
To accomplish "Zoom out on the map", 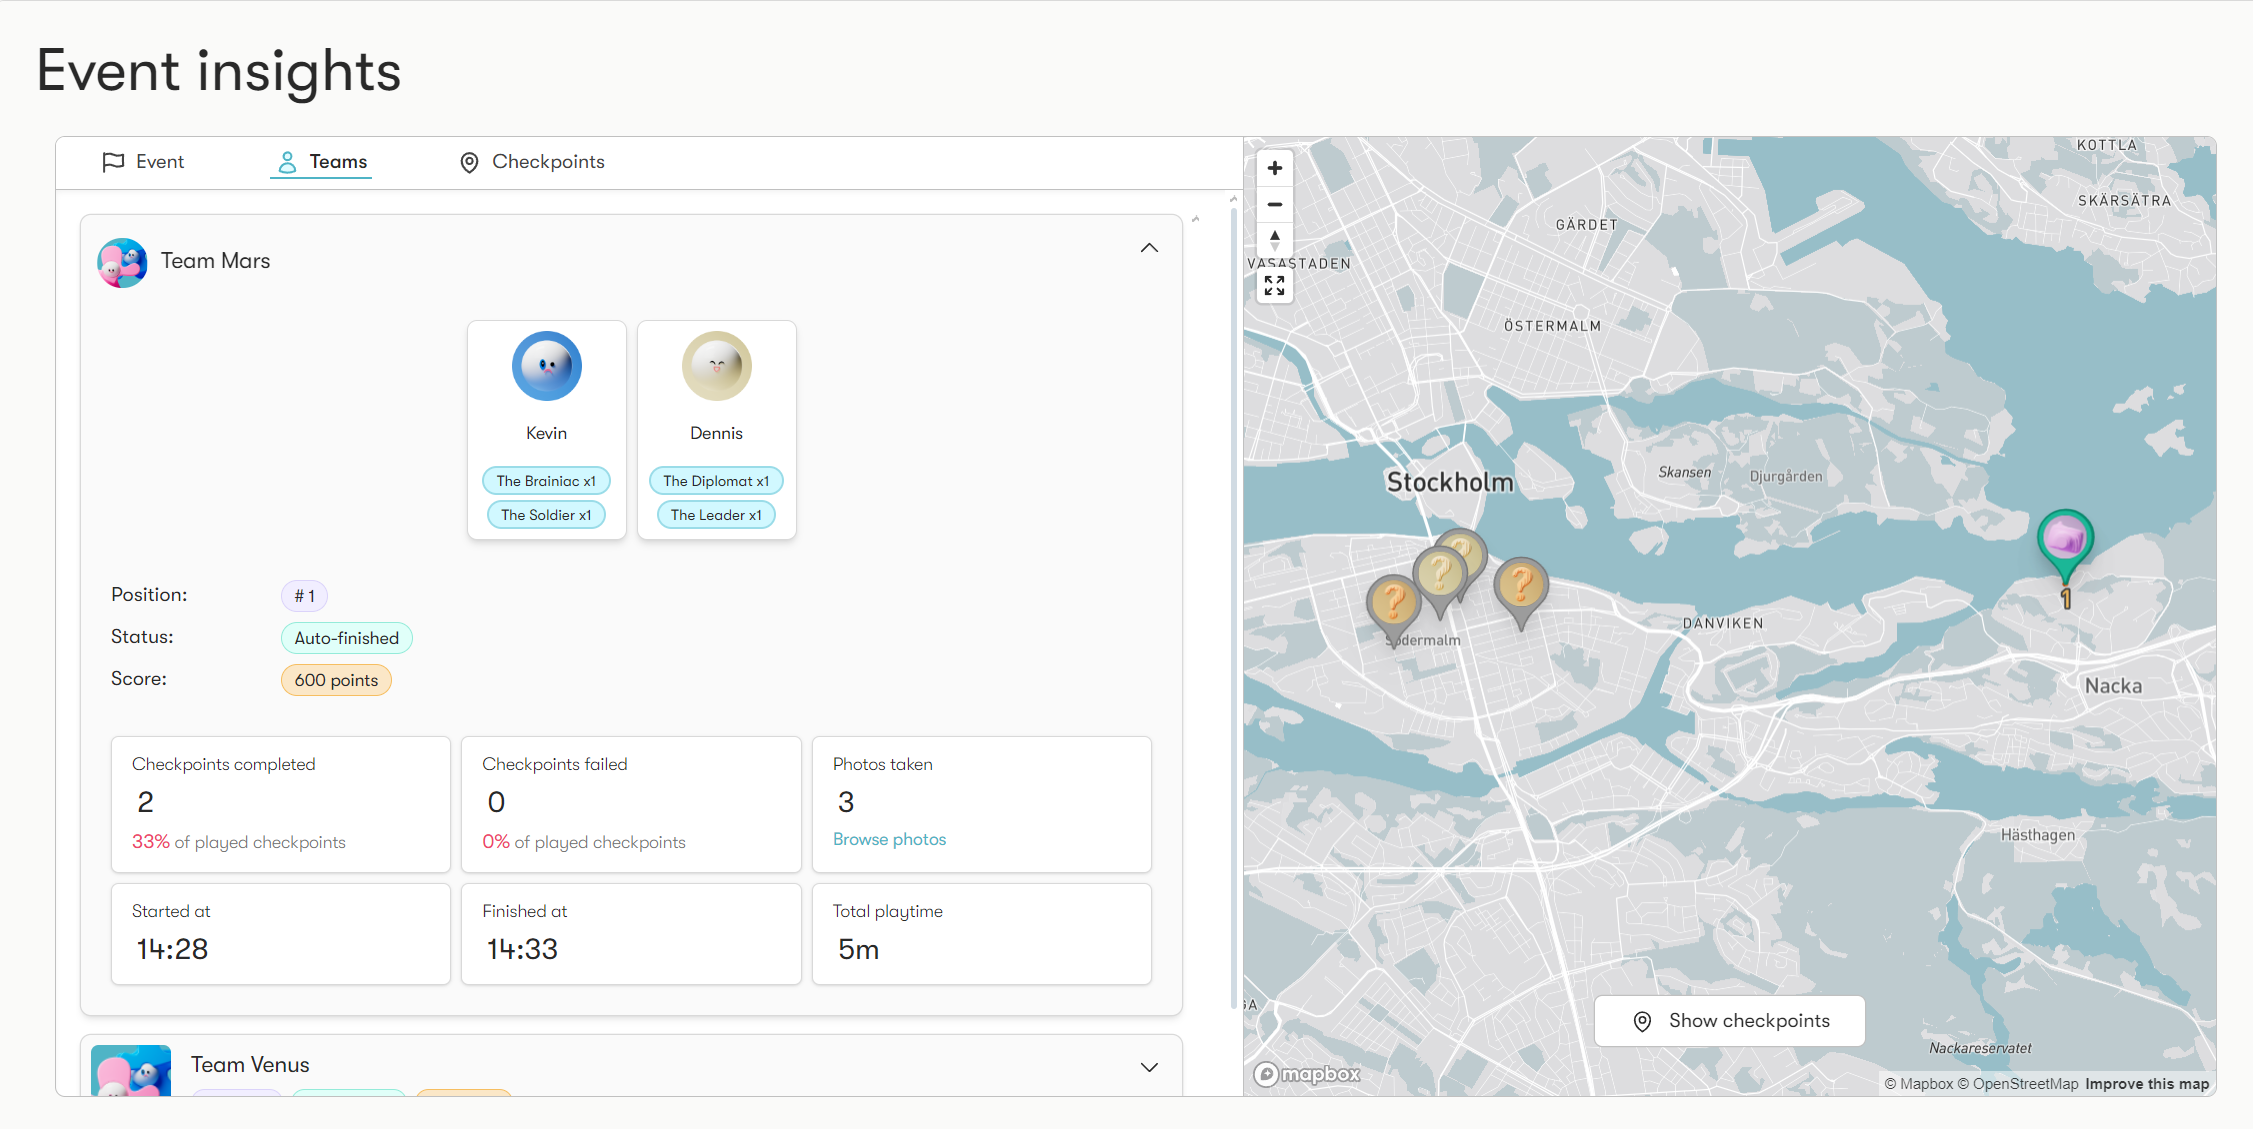I will coord(1275,204).
